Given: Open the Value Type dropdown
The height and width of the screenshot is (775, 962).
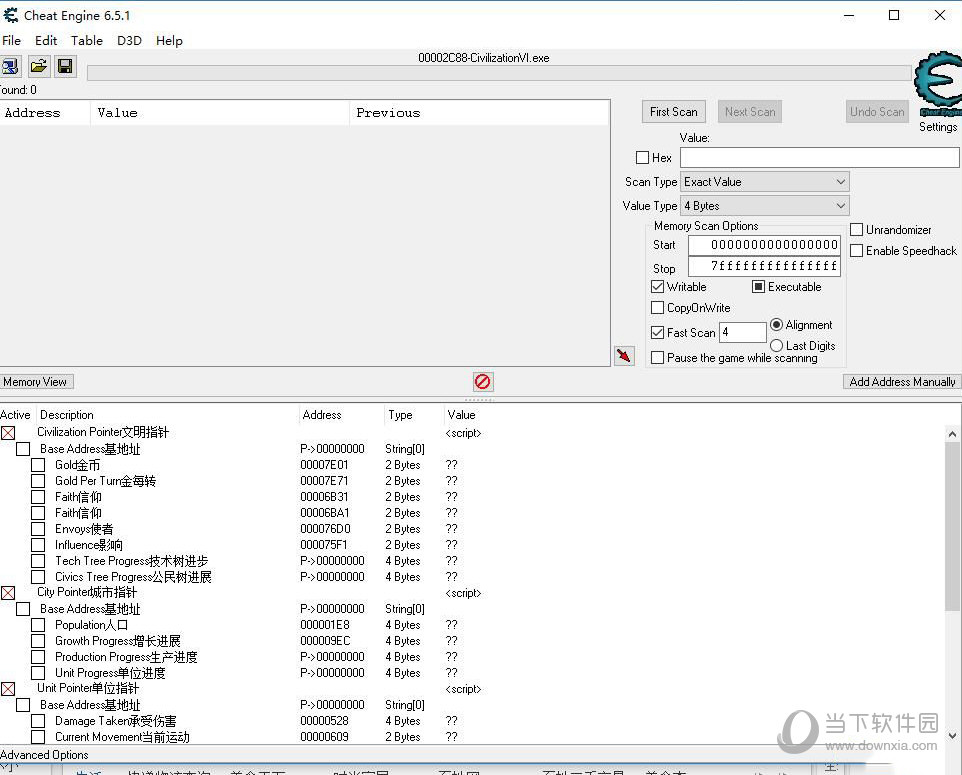Looking at the screenshot, I should 764,206.
